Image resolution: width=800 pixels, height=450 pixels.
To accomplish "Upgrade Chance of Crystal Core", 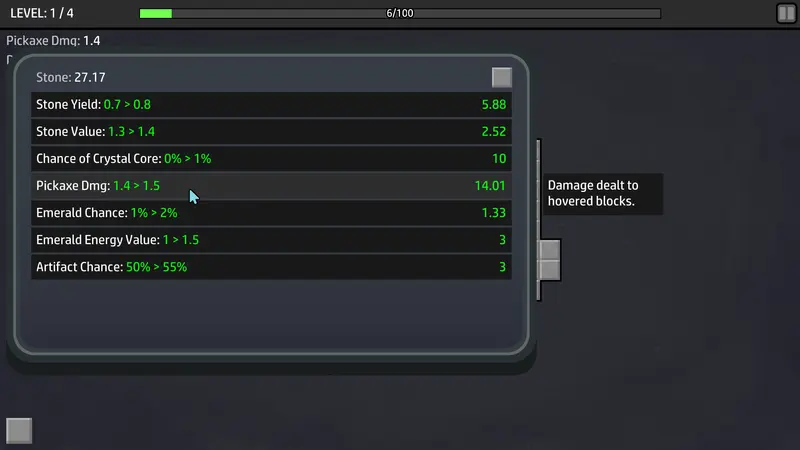I will pyautogui.click(x=271, y=159).
